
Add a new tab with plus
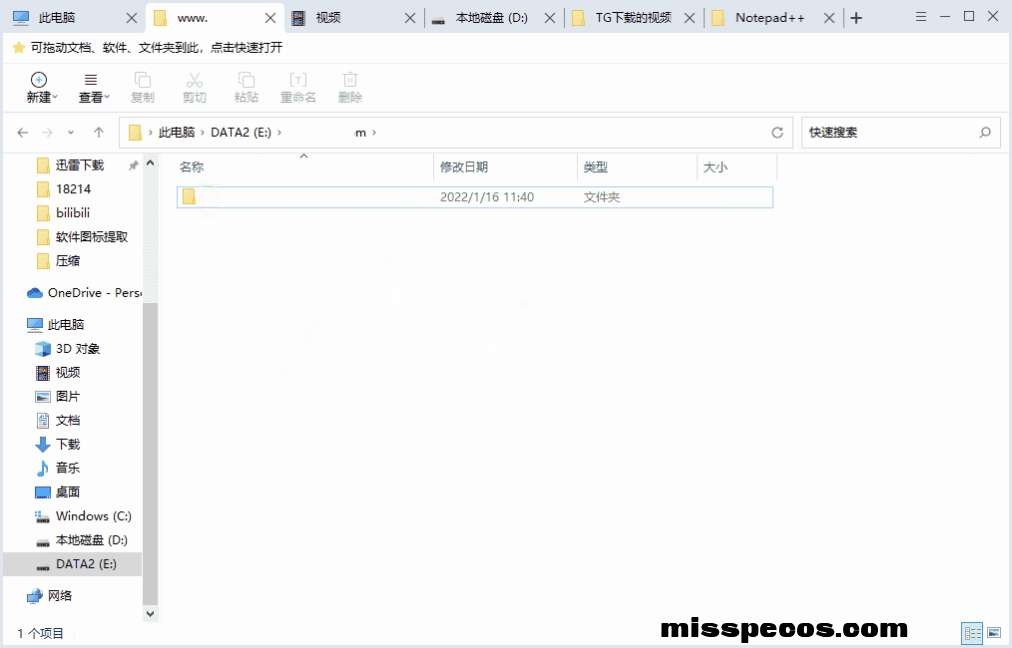[856, 18]
